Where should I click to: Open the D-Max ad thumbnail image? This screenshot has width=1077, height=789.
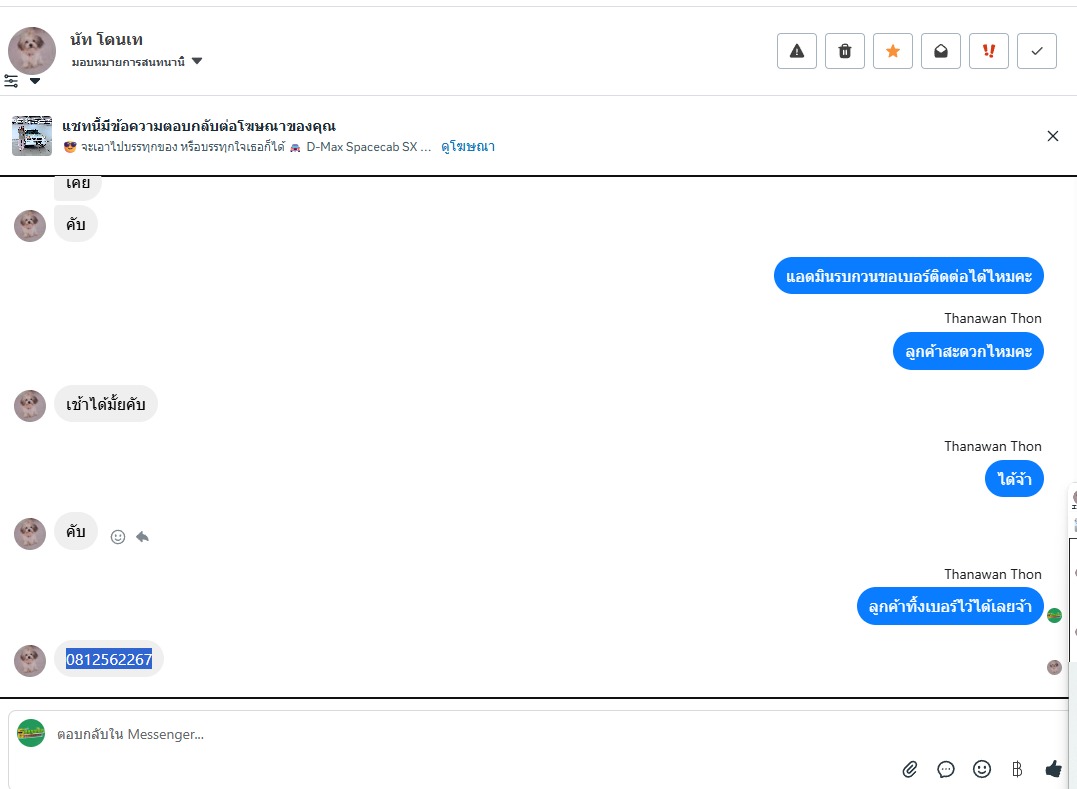(x=32, y=136)
